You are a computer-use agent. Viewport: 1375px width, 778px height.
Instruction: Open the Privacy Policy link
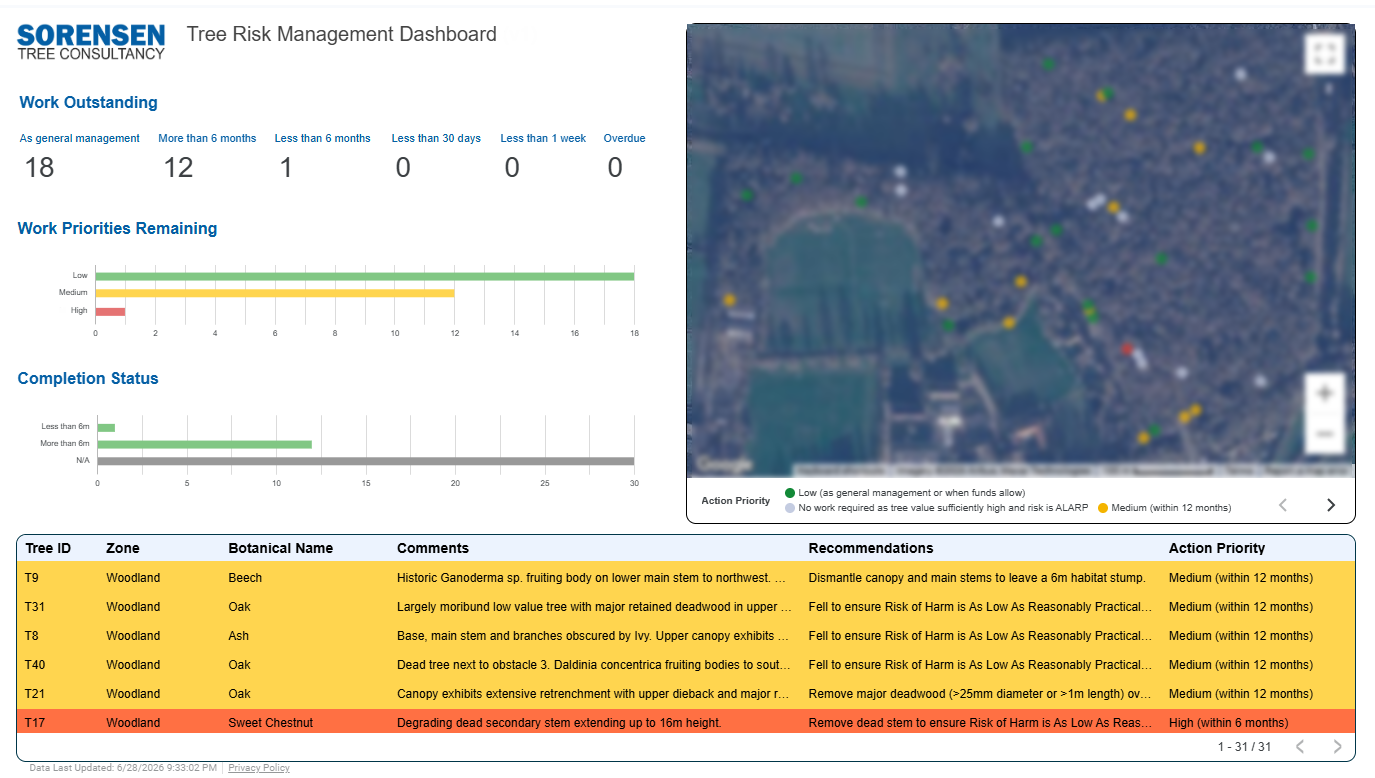point(259,768)
